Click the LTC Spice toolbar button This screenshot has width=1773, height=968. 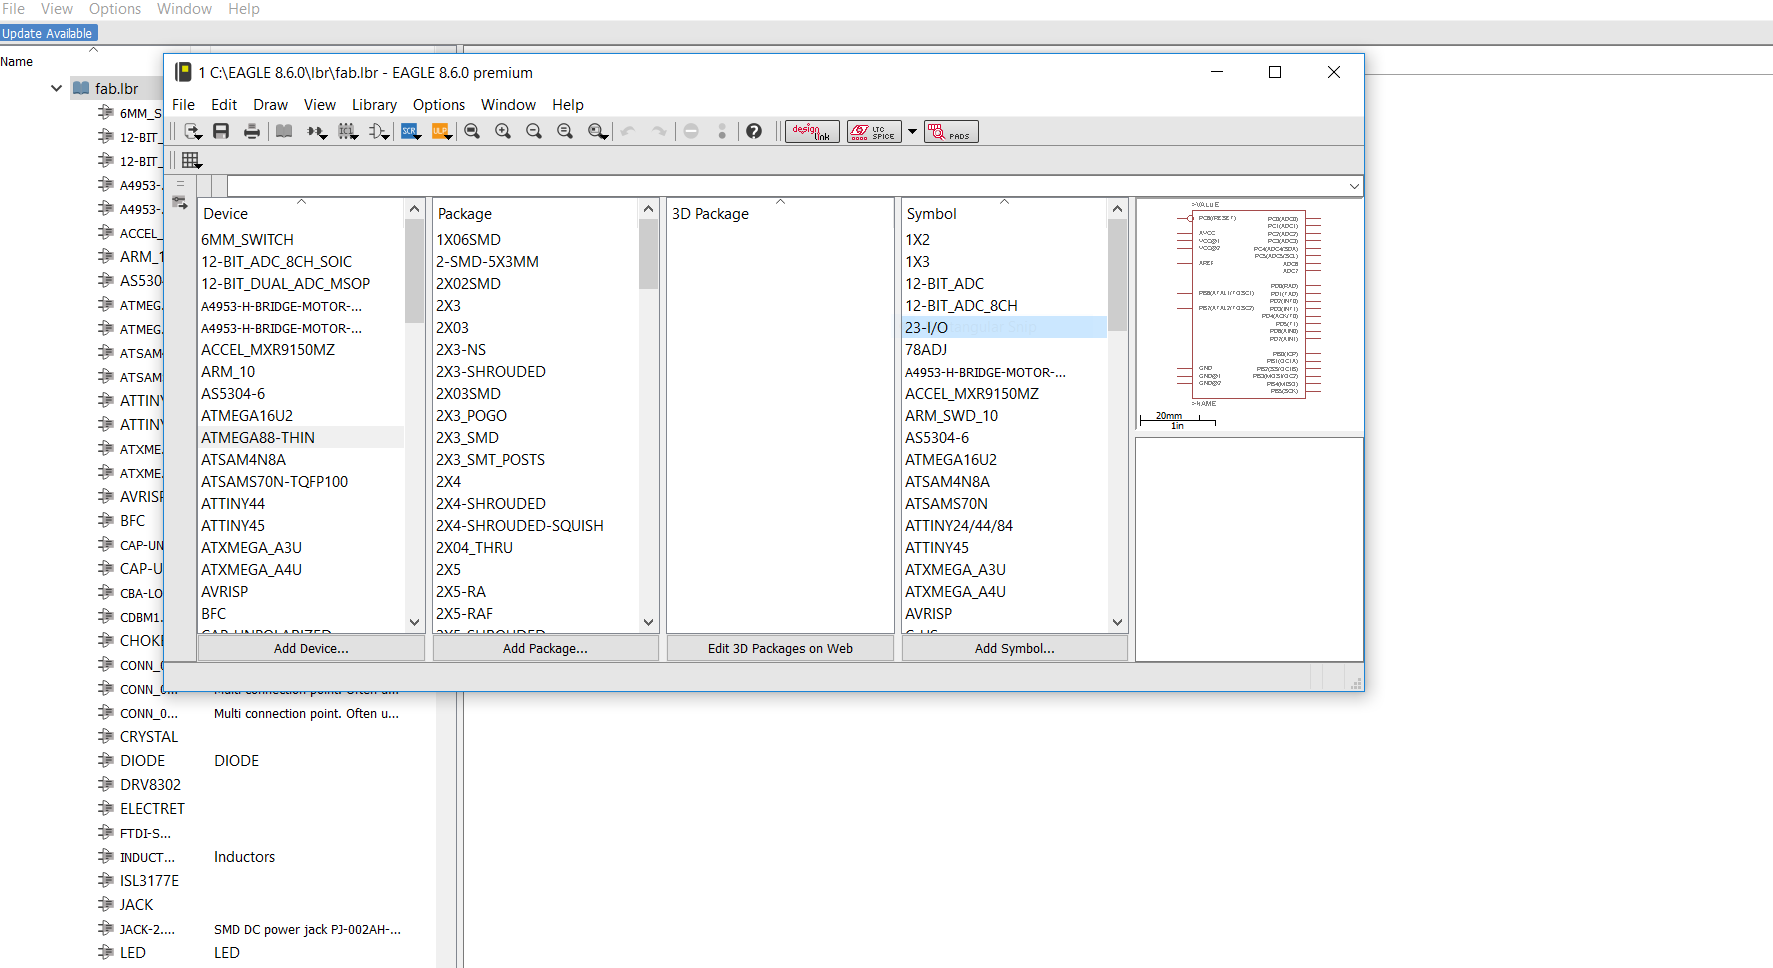coord(874,131)
